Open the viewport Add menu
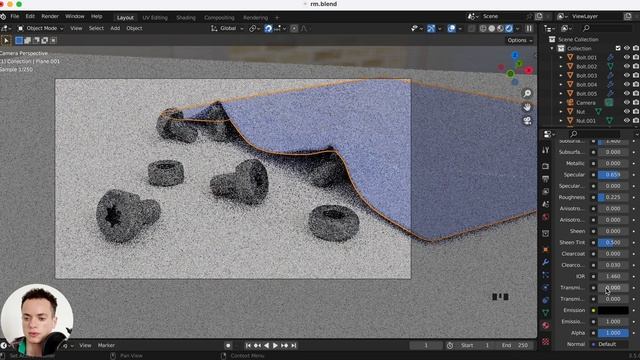This screenshot has height=360, width=640. 115,28
